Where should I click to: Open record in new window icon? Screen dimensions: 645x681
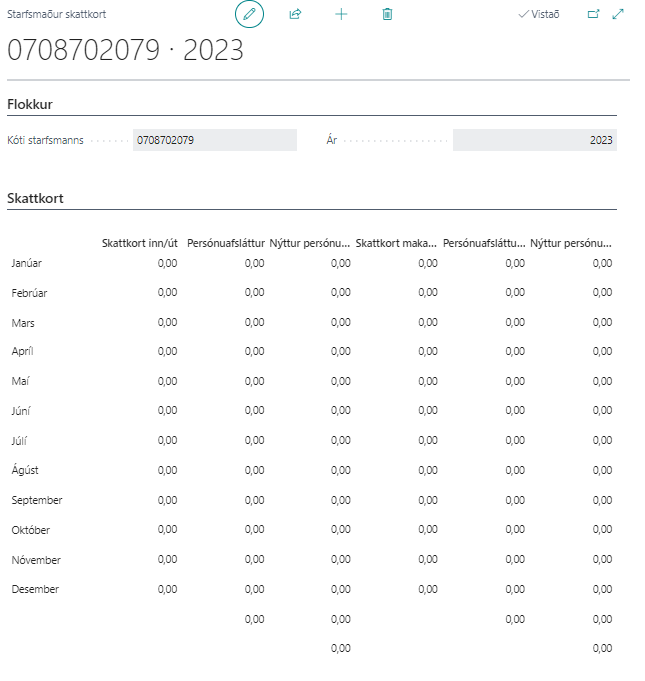coord(593,15)
